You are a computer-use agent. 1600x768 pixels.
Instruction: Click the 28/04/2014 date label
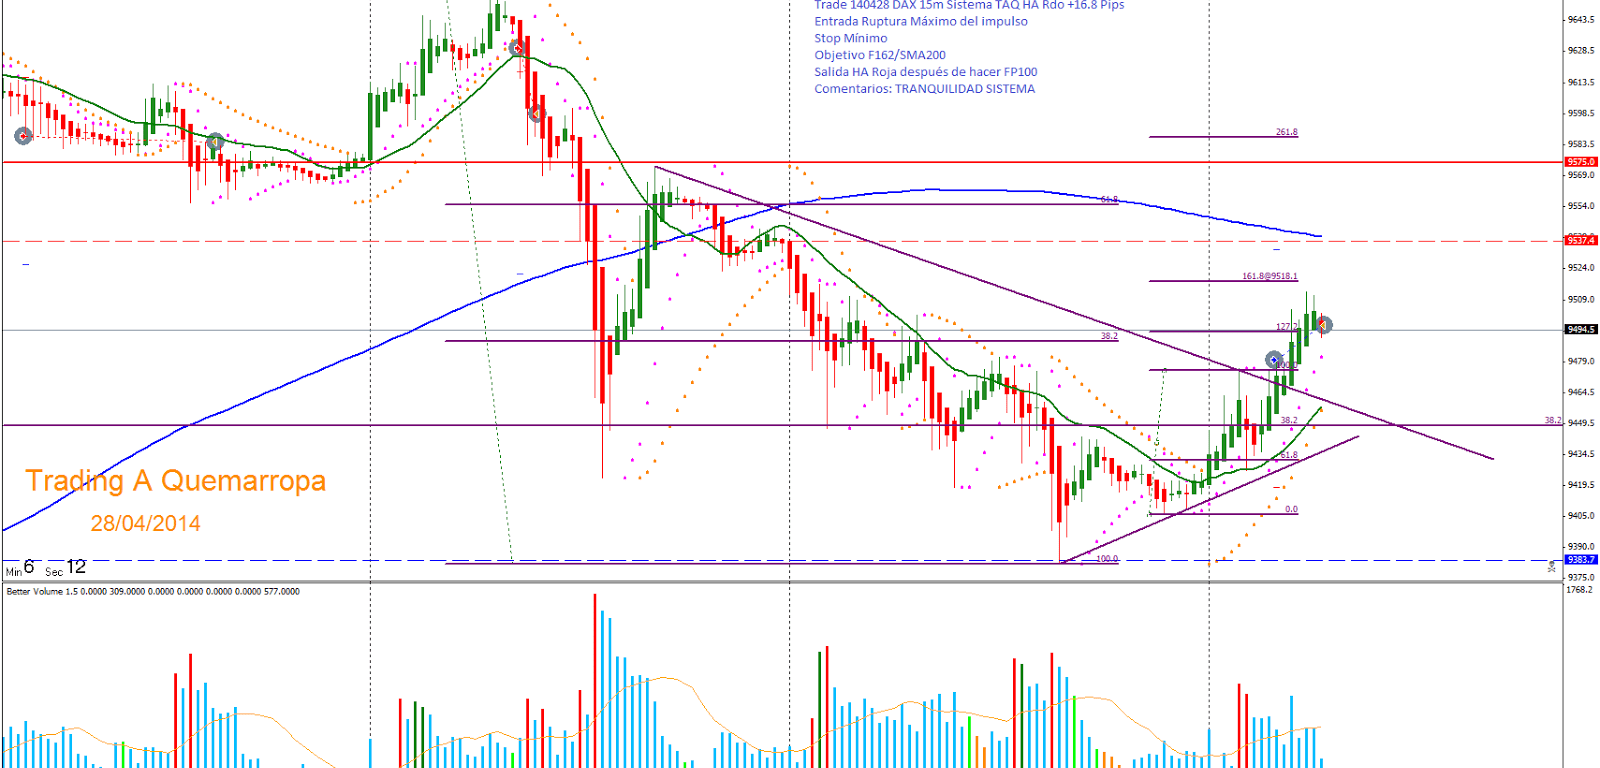pos(146,523)
